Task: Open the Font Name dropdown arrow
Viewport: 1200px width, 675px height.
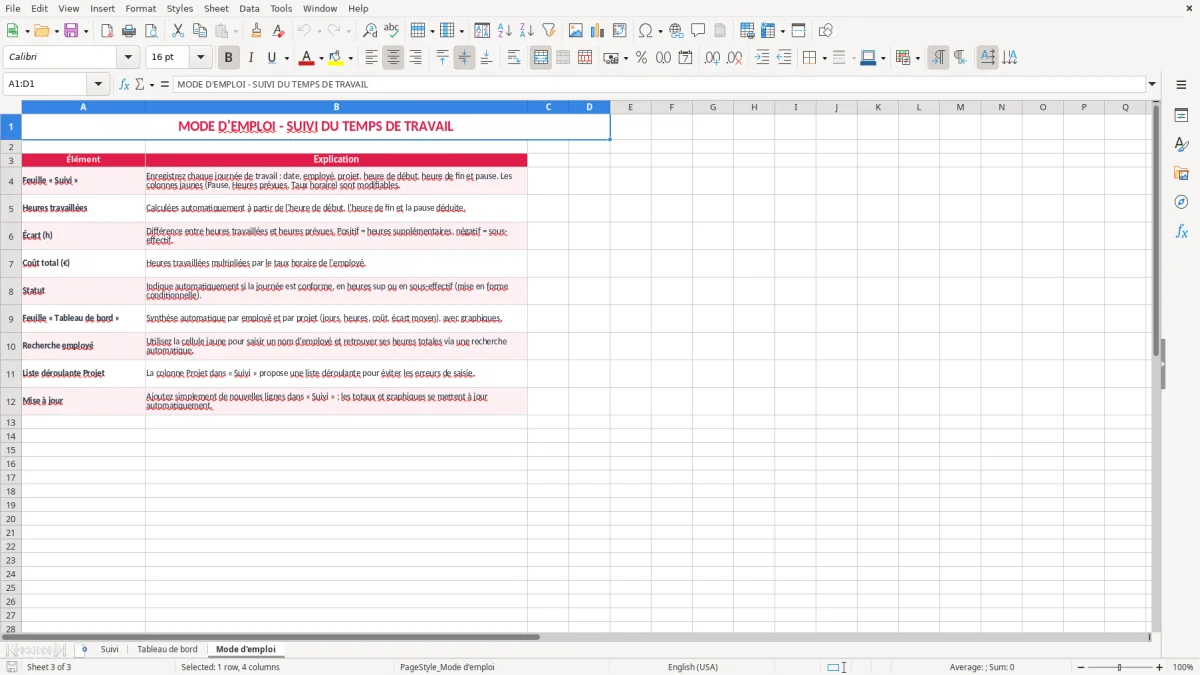Action: 128,58
